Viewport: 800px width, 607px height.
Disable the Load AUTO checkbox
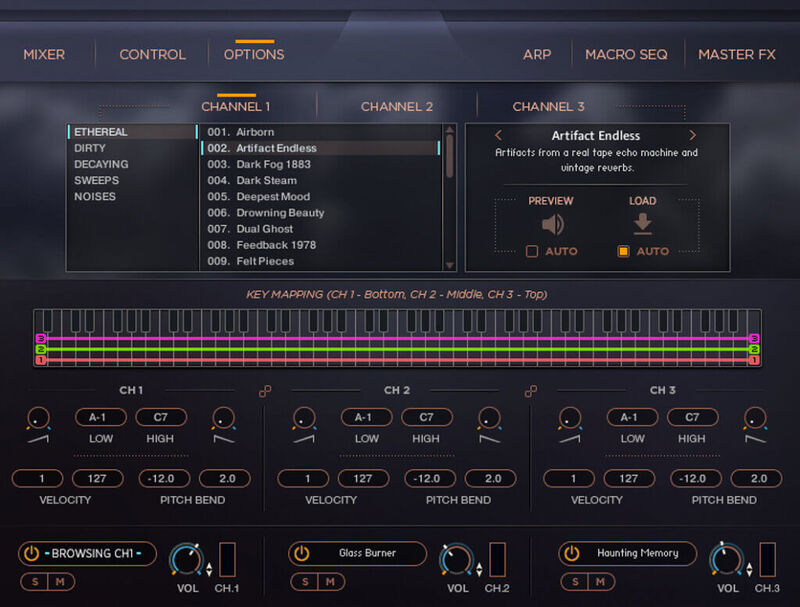(623, 251)
